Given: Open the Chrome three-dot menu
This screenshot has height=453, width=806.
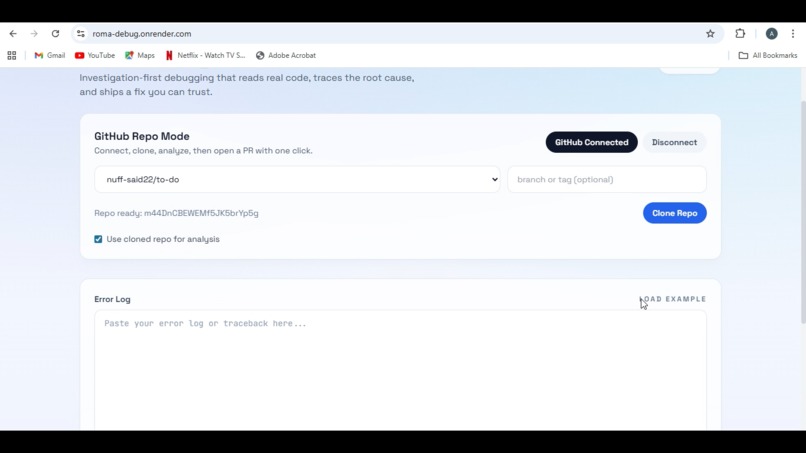Looking at the screenshot, I should click(793, 33).
